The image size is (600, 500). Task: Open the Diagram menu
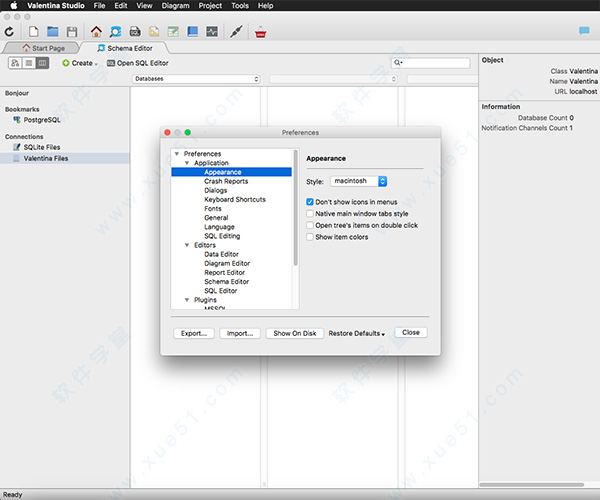[x=175, y=5]
